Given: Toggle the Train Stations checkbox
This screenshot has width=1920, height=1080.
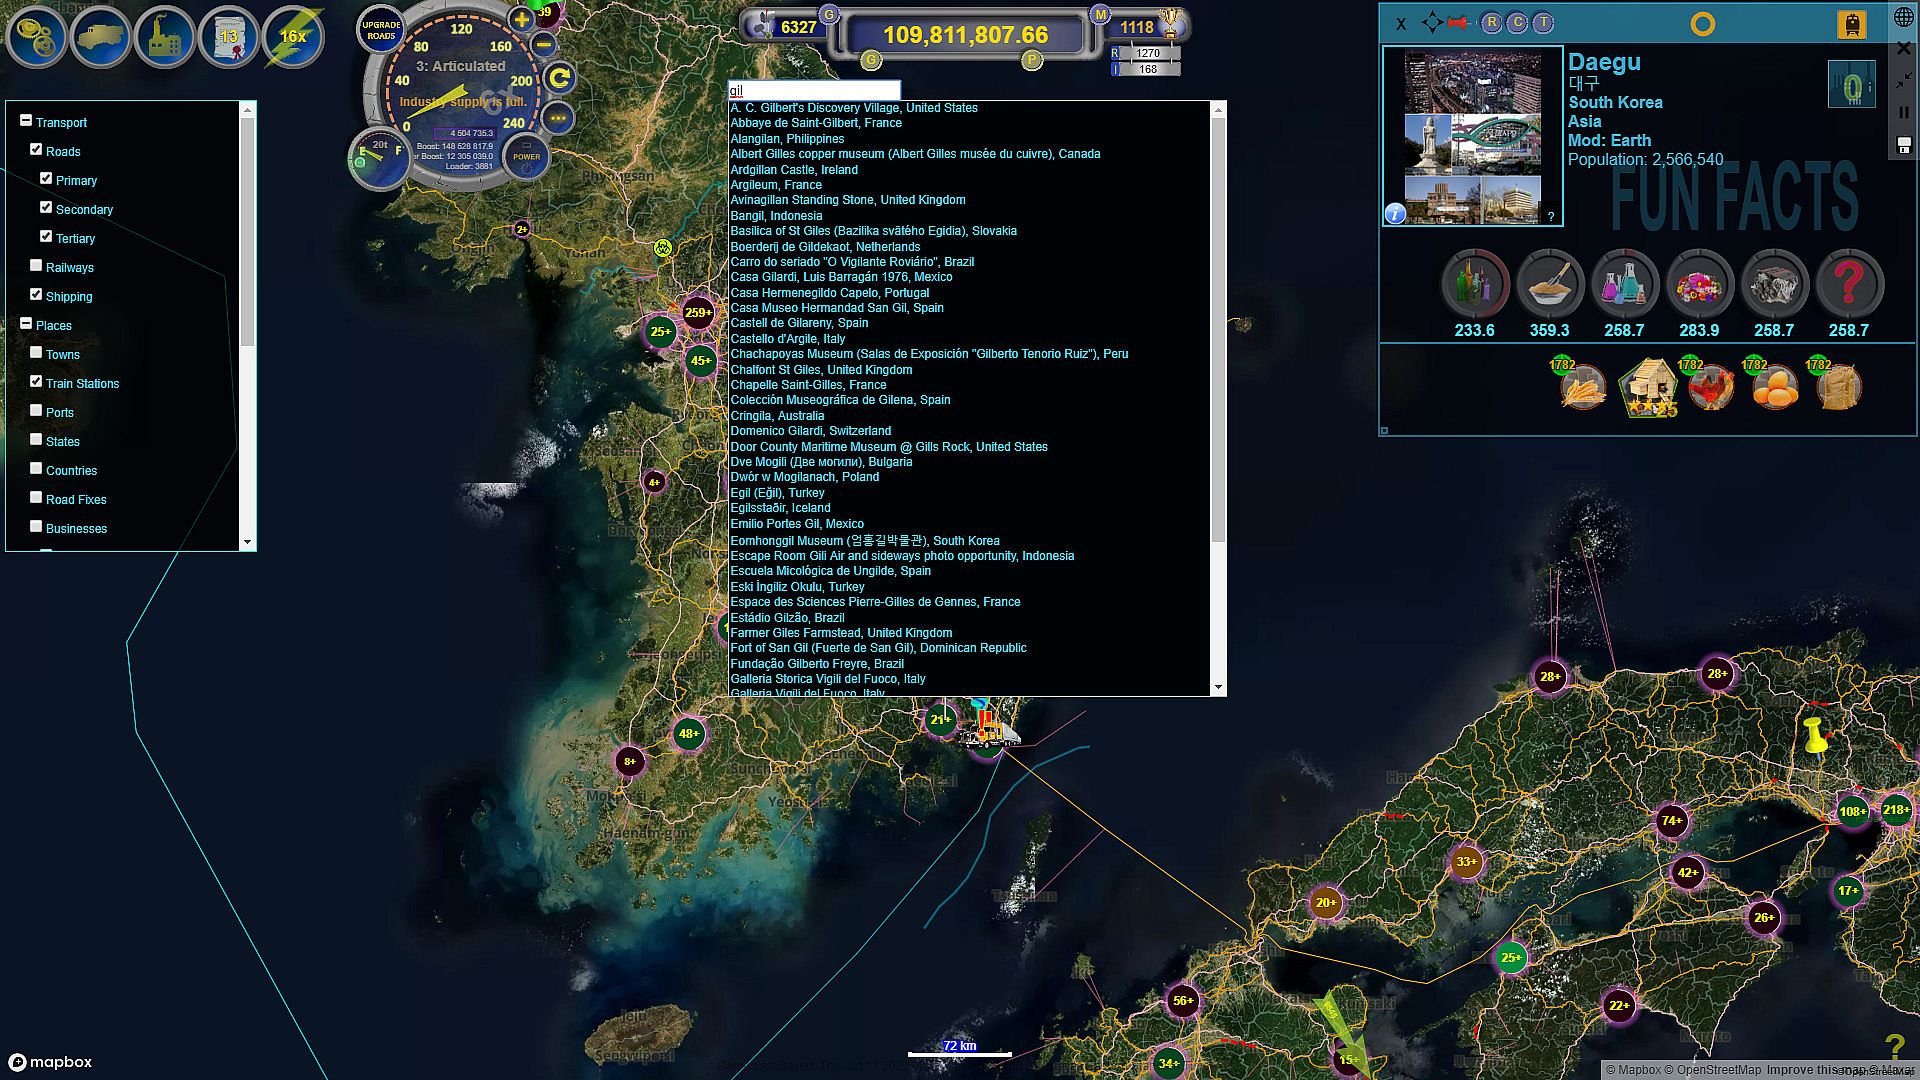Looking at the screenshot, I should pyautogui.click(x=36, y=382).
